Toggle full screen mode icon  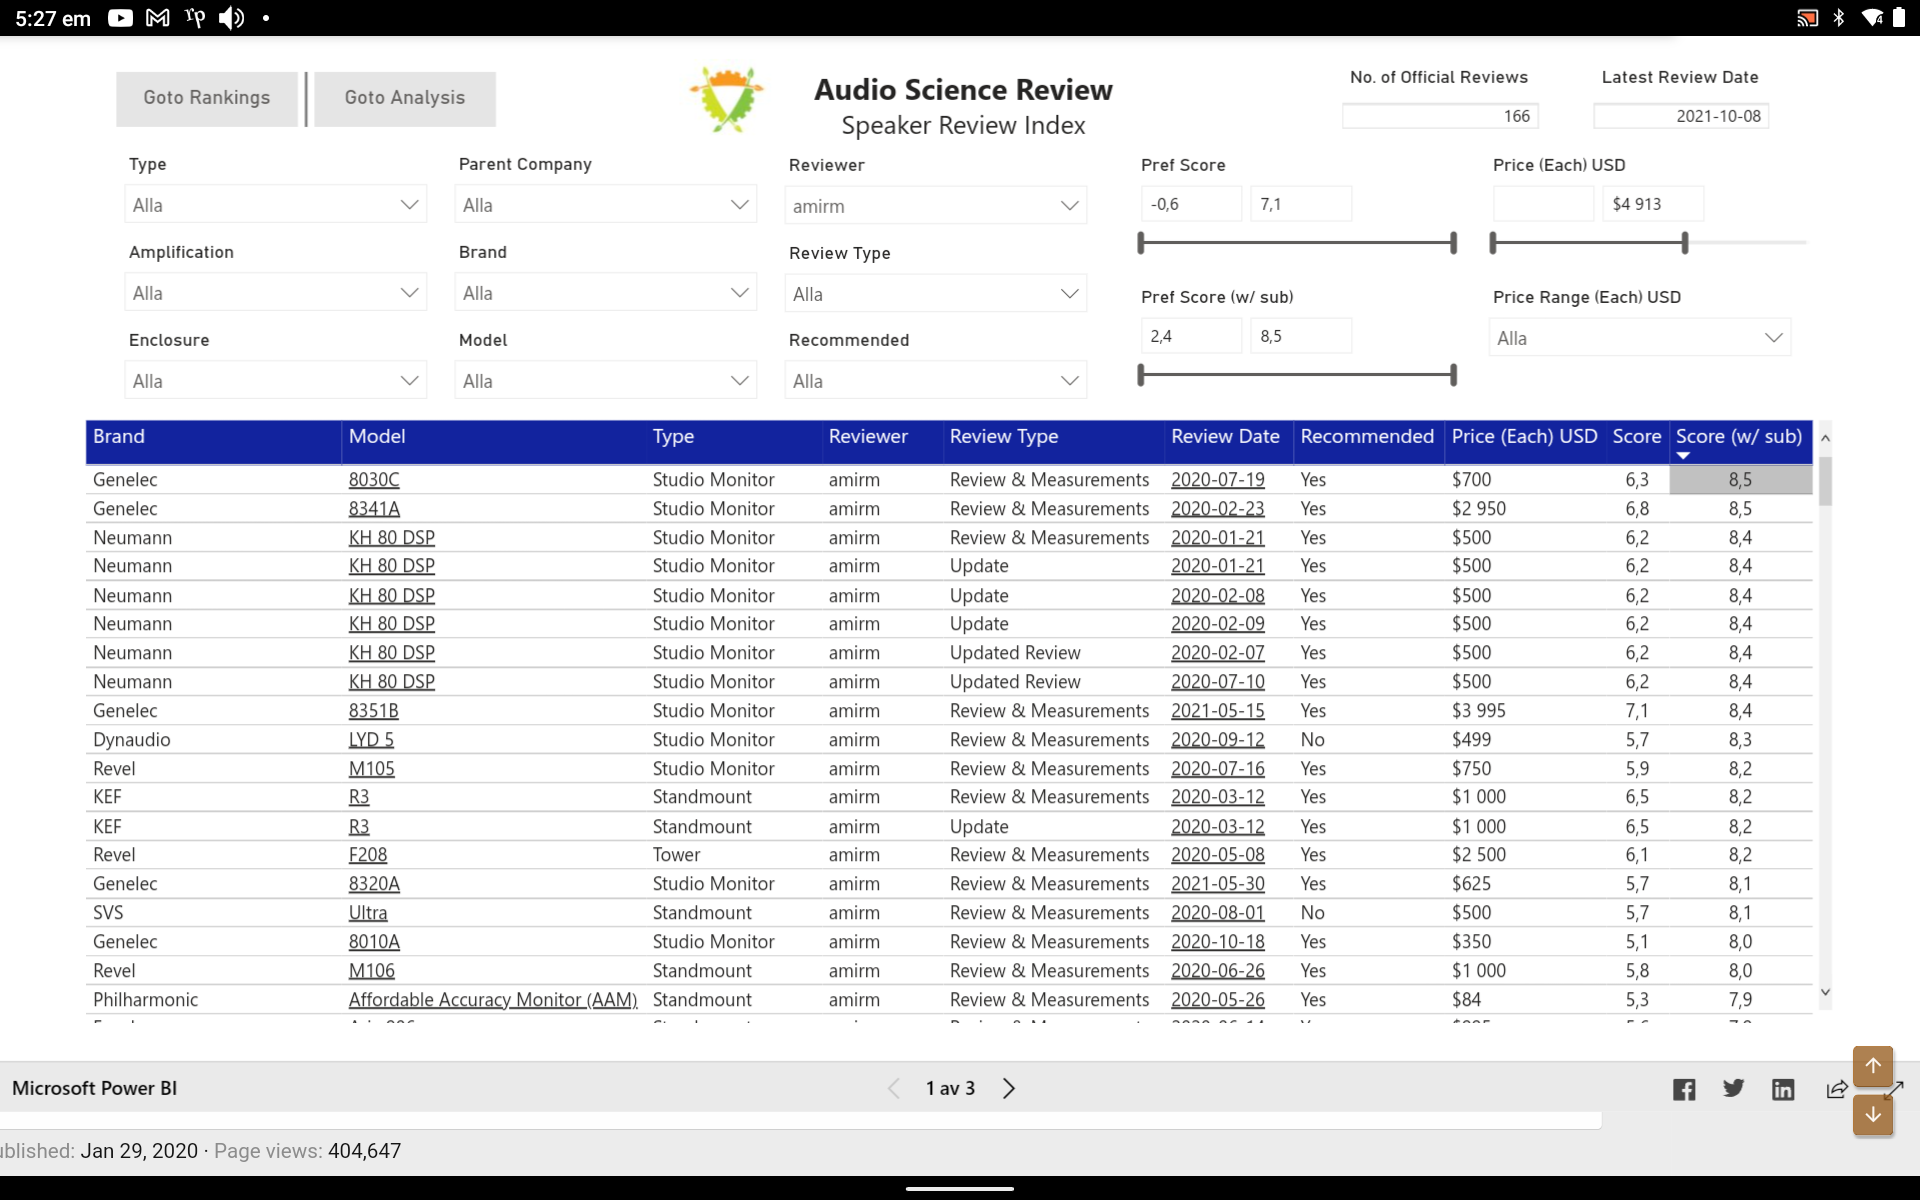click(x=1894, y=1089)
